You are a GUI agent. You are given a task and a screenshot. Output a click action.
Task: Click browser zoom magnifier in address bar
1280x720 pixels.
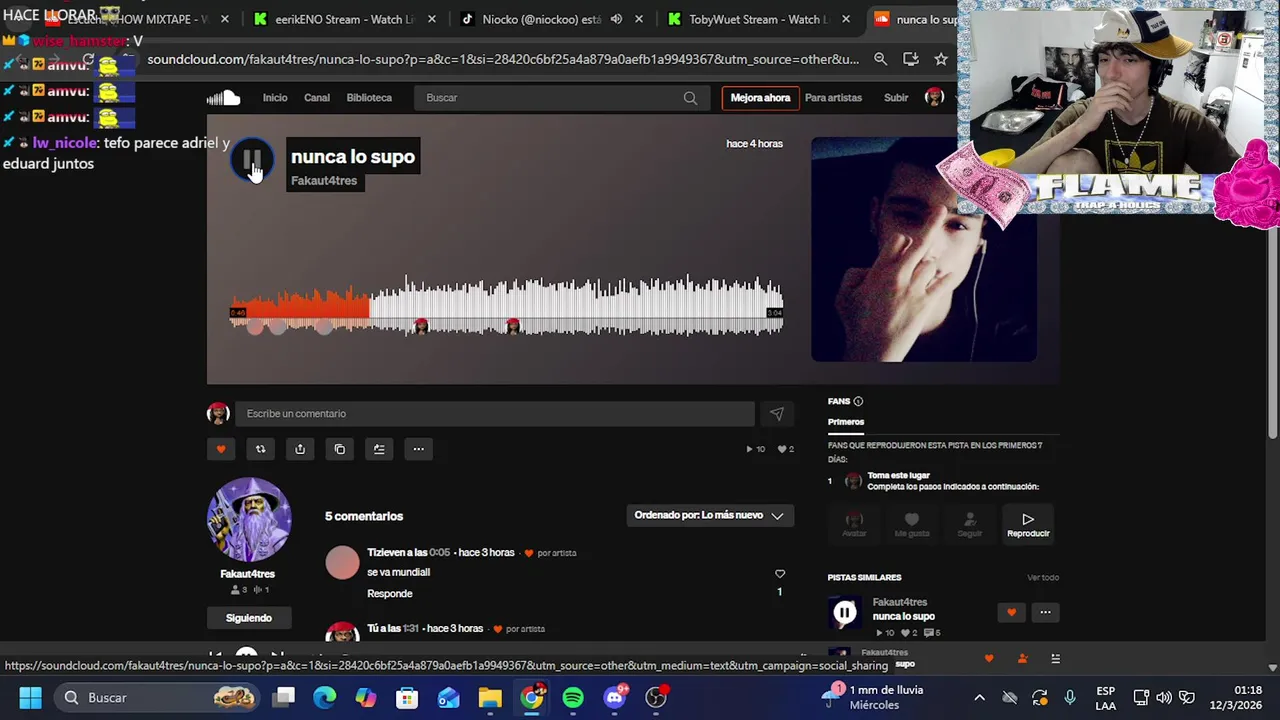click(x=880, y=59)
